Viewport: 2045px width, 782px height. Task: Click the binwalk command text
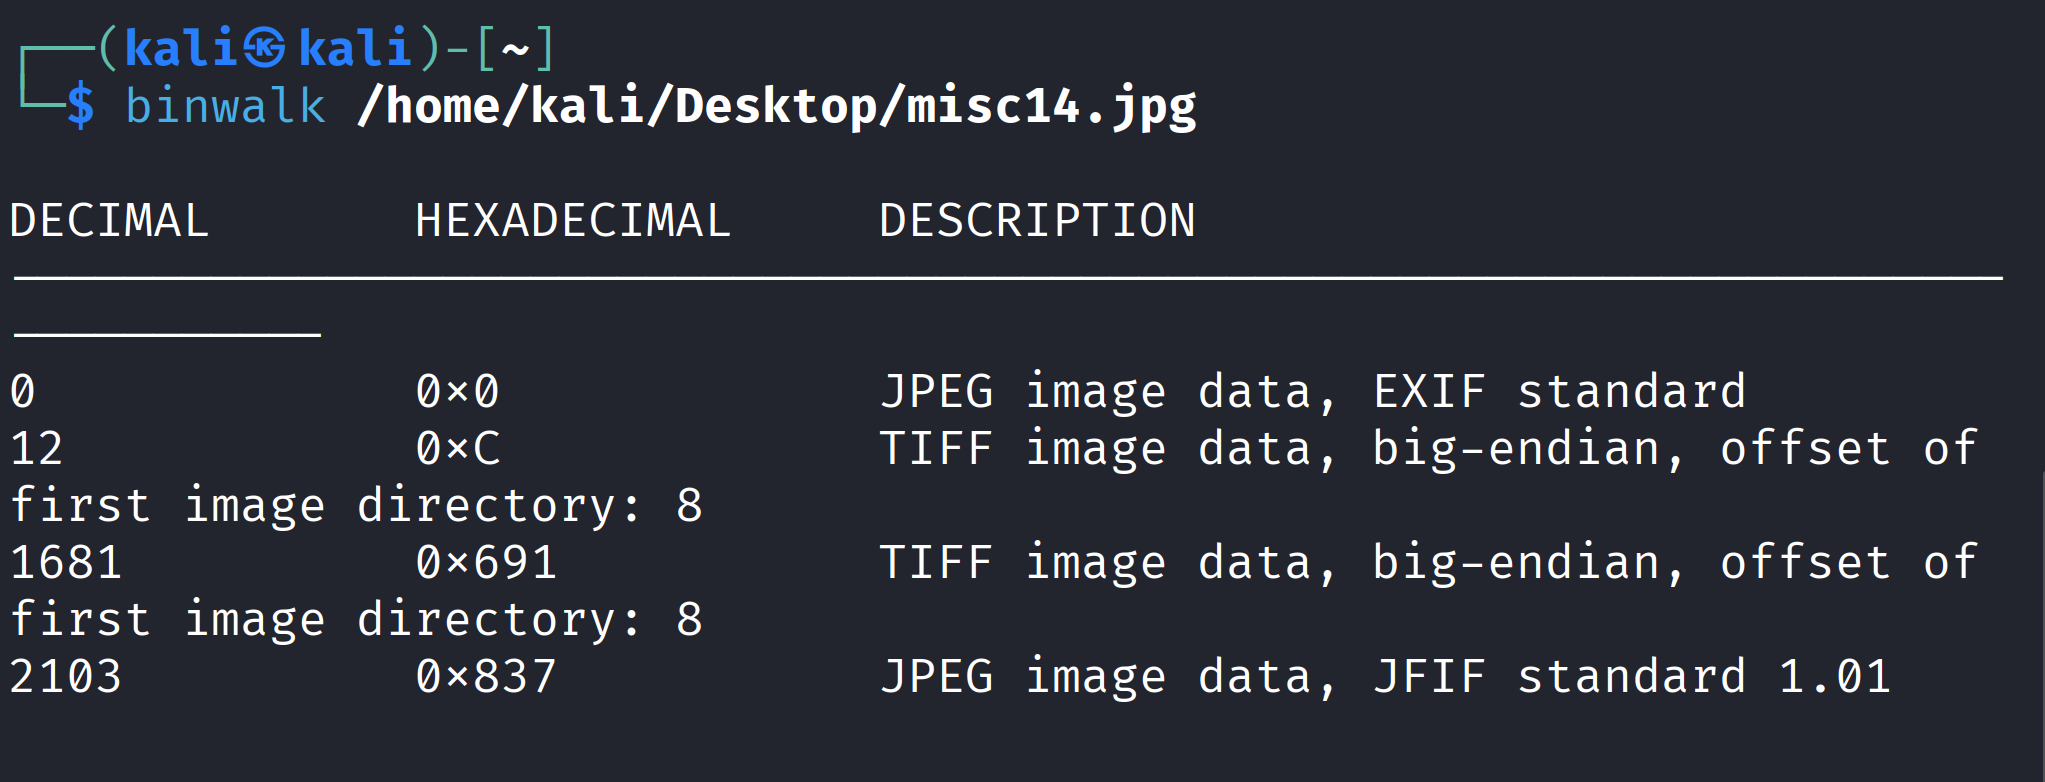[x=225, y=105]
